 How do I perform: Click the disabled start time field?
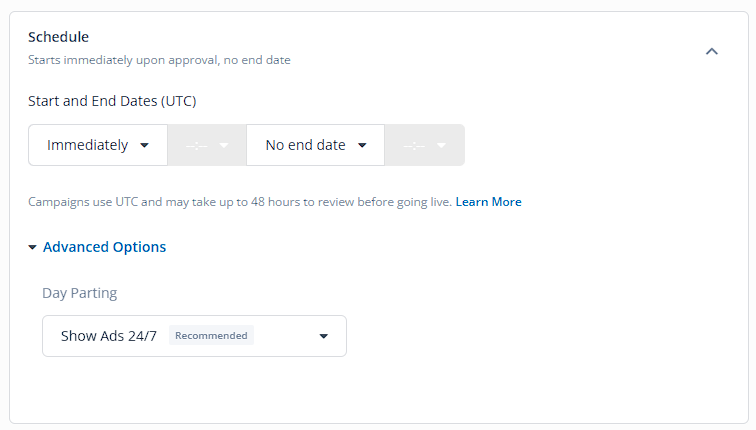207,145
